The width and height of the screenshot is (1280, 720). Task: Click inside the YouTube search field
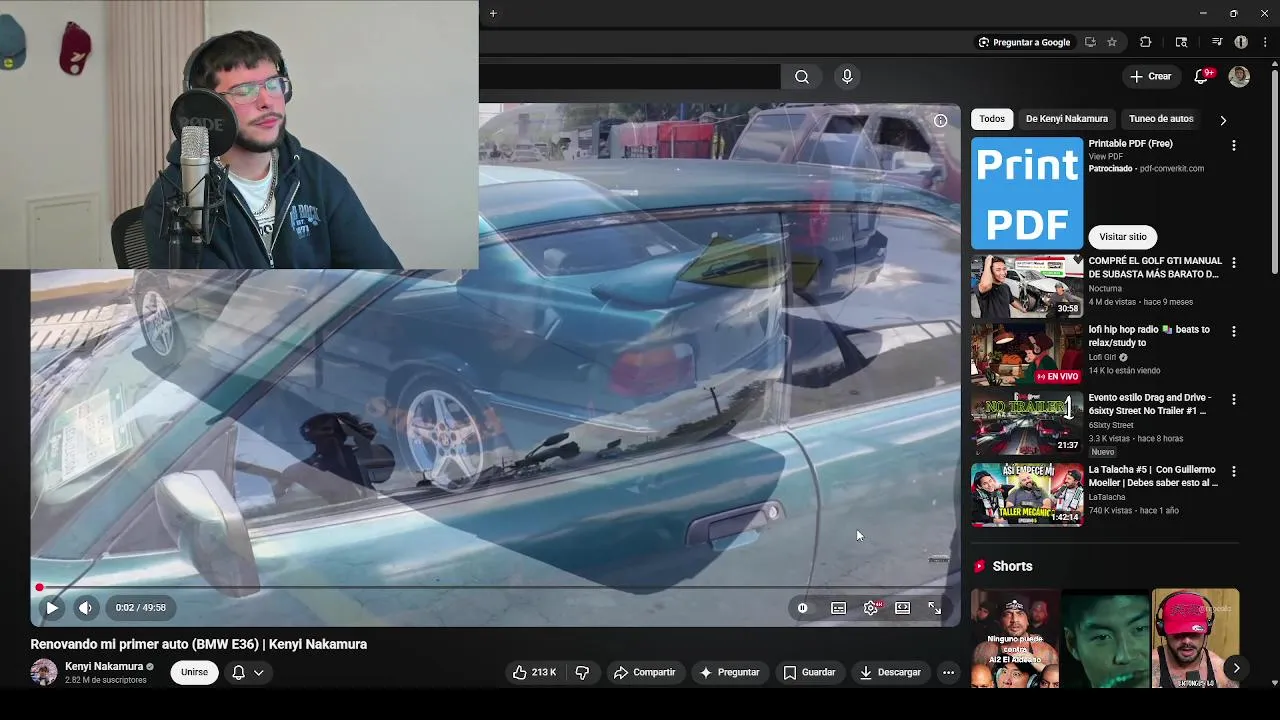630,76
